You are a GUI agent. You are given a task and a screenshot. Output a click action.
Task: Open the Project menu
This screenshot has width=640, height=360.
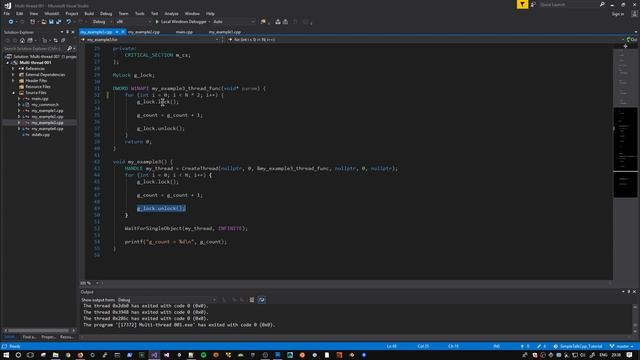pyautogui.click(x=71, y=13)
